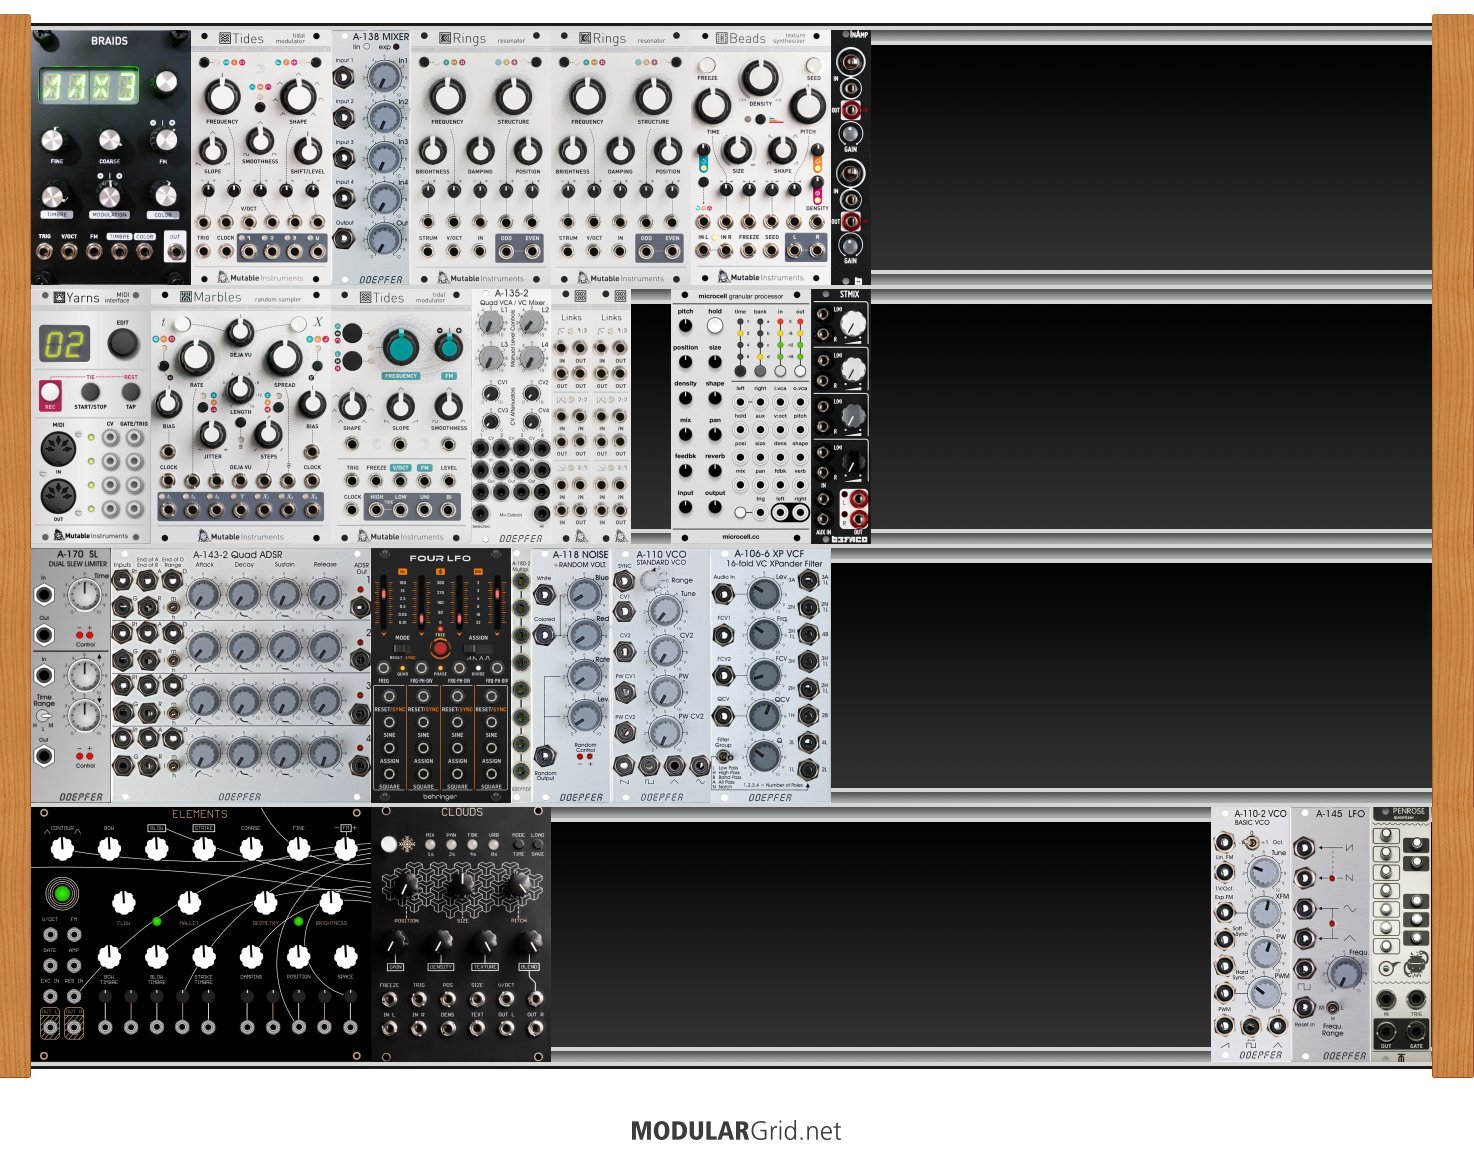The height and width of the screenshot is (1152, 1474).
Task: Select the Elements SPACE knob
Action: (345, 957)
